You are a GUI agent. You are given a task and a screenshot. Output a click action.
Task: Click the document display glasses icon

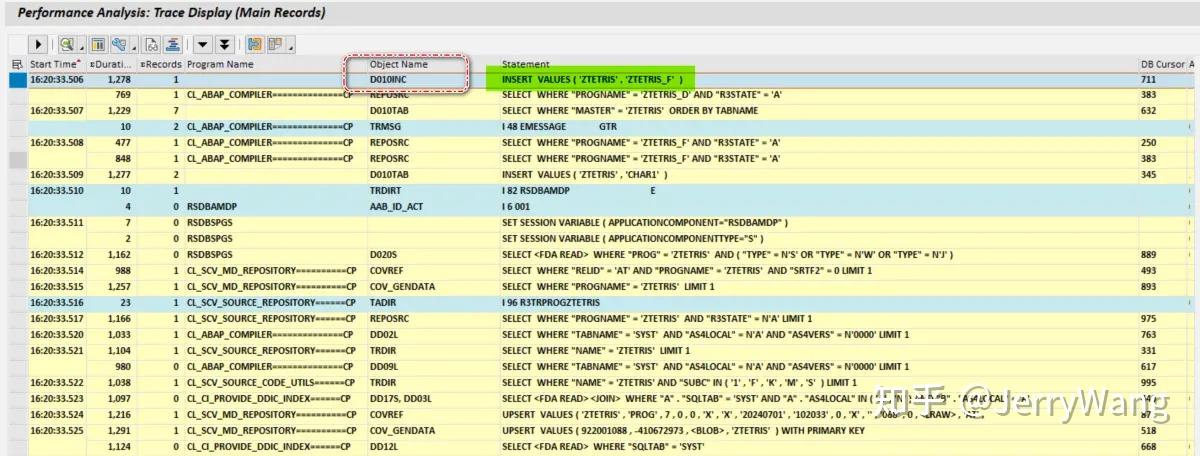tap(152, 44)
